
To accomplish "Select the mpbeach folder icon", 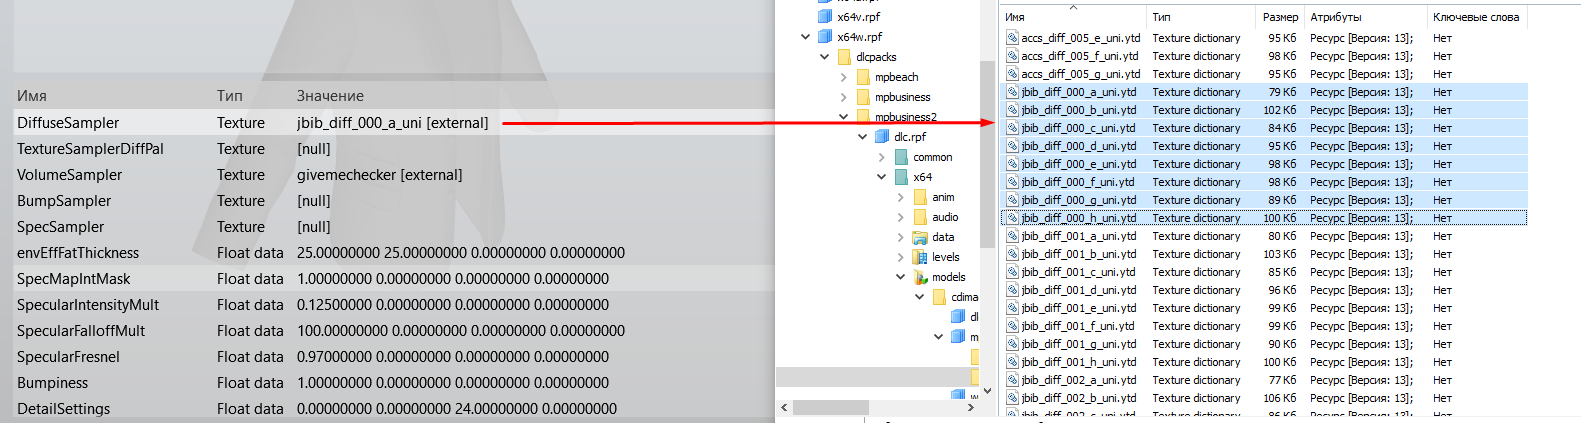I will click(863, 77).
